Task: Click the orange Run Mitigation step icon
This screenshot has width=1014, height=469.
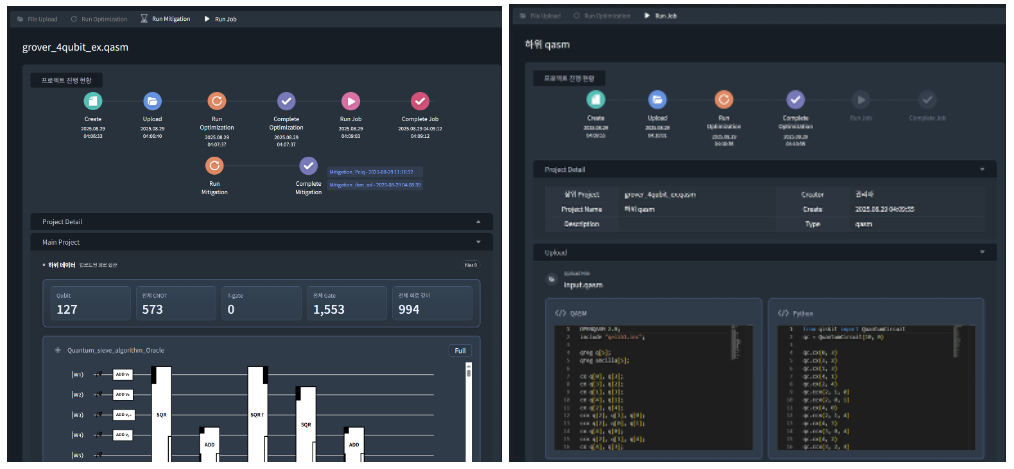Action: point(214,166)
